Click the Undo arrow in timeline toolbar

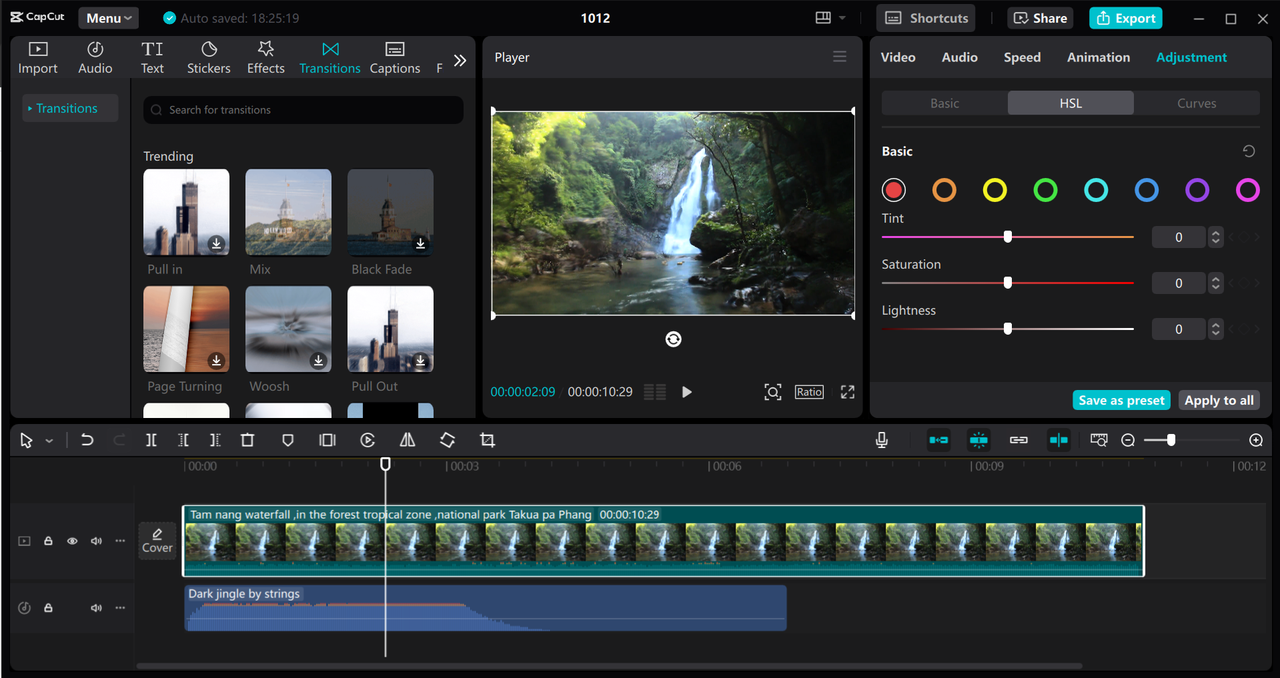(x=87, y=440)
